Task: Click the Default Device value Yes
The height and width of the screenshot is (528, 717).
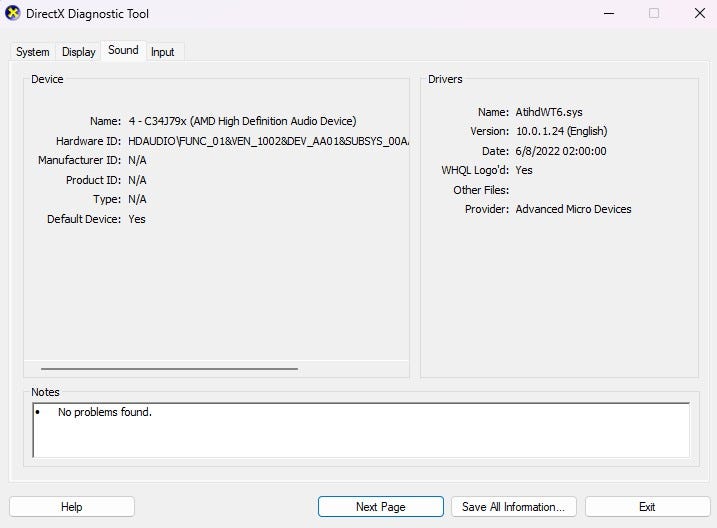Action: pyautogui.click(x=137, y=219)
